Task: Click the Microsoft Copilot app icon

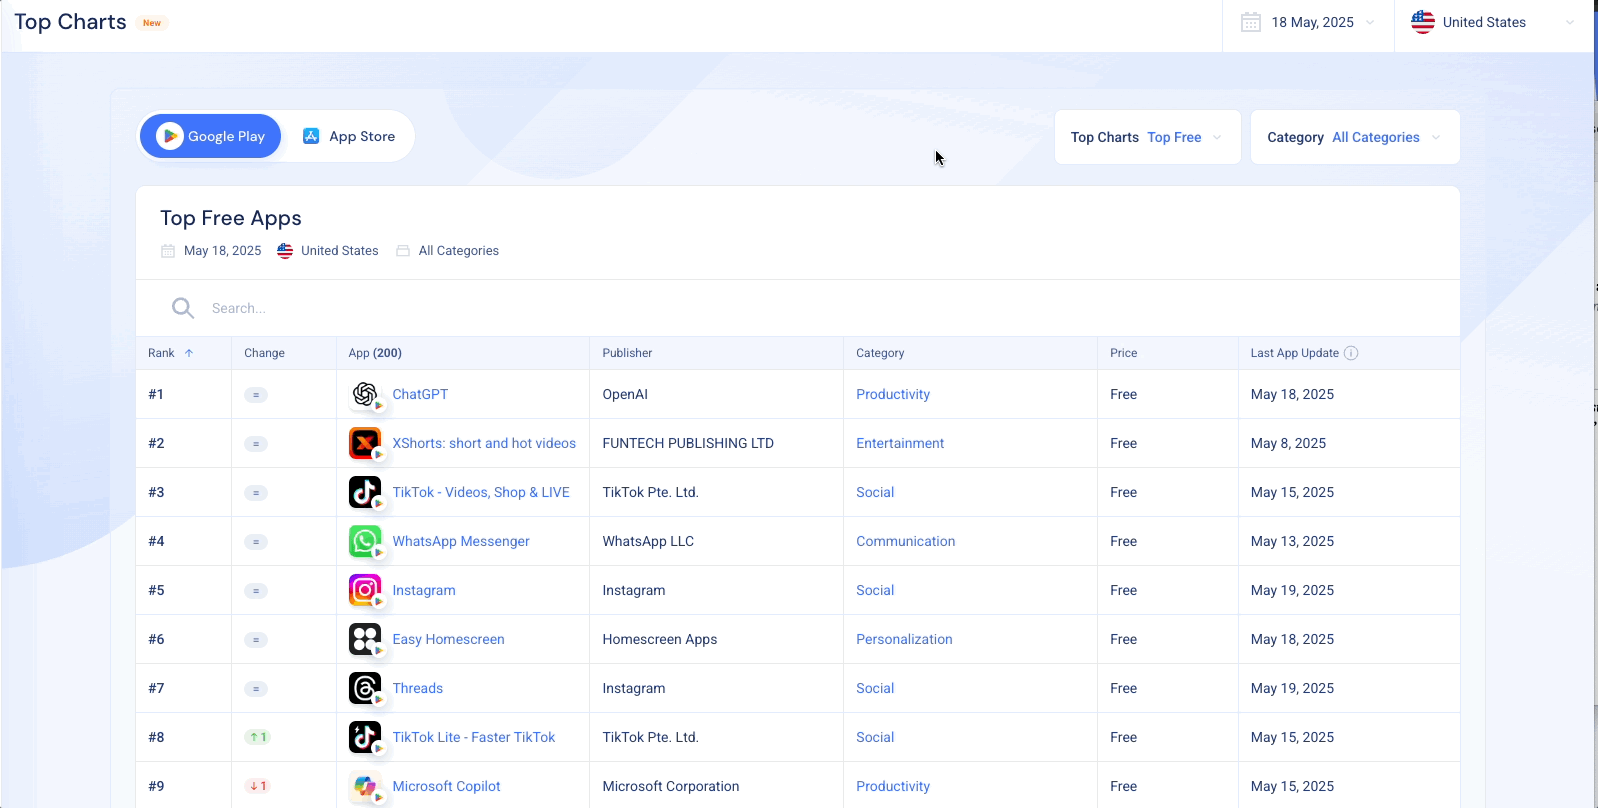Action: click(365, 786)
